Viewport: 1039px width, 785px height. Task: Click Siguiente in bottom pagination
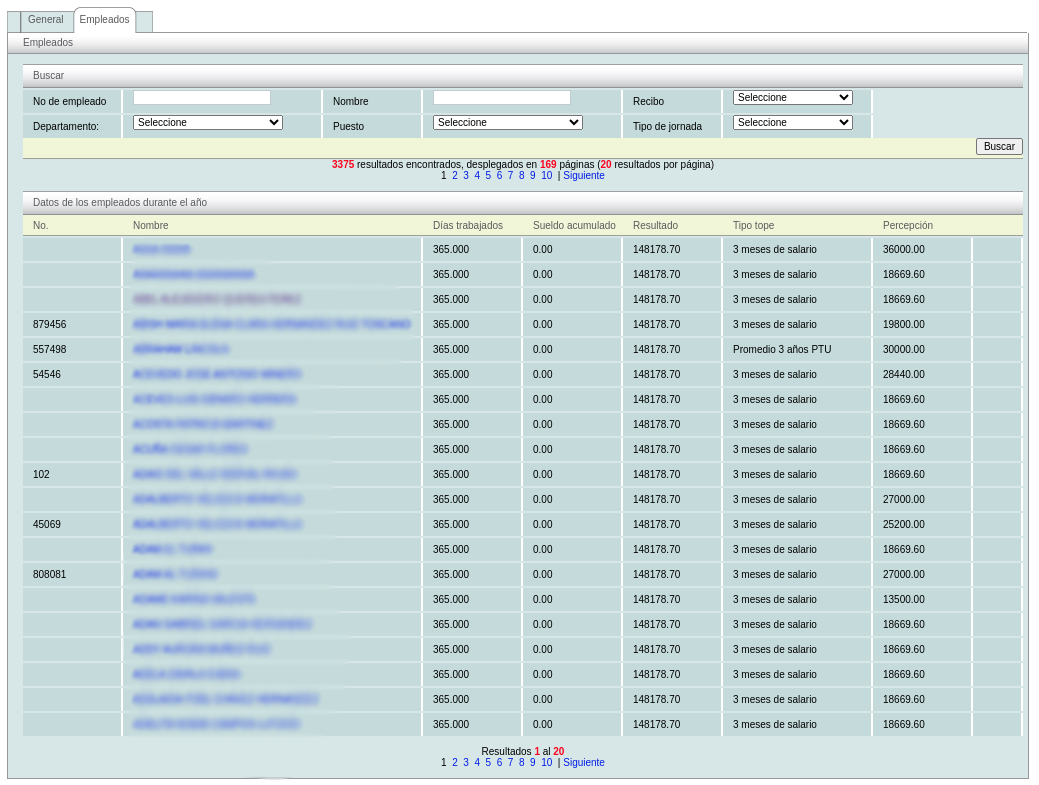pos(583,763)
